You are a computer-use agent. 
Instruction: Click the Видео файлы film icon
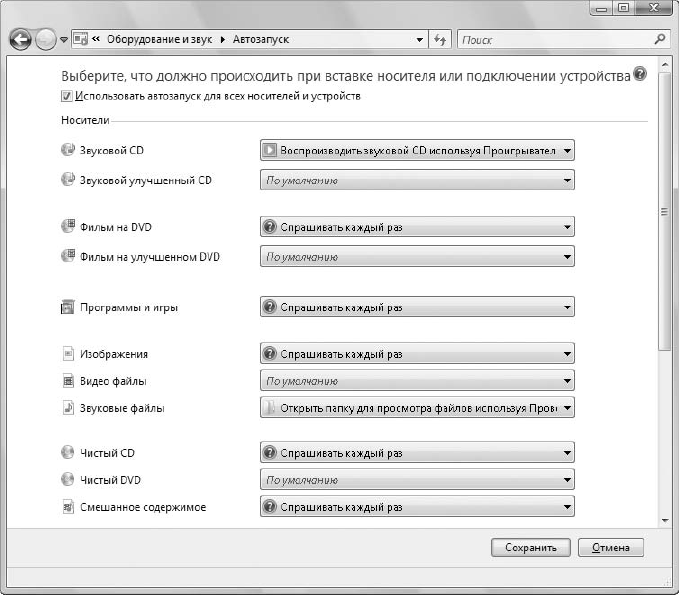point(68,381)
